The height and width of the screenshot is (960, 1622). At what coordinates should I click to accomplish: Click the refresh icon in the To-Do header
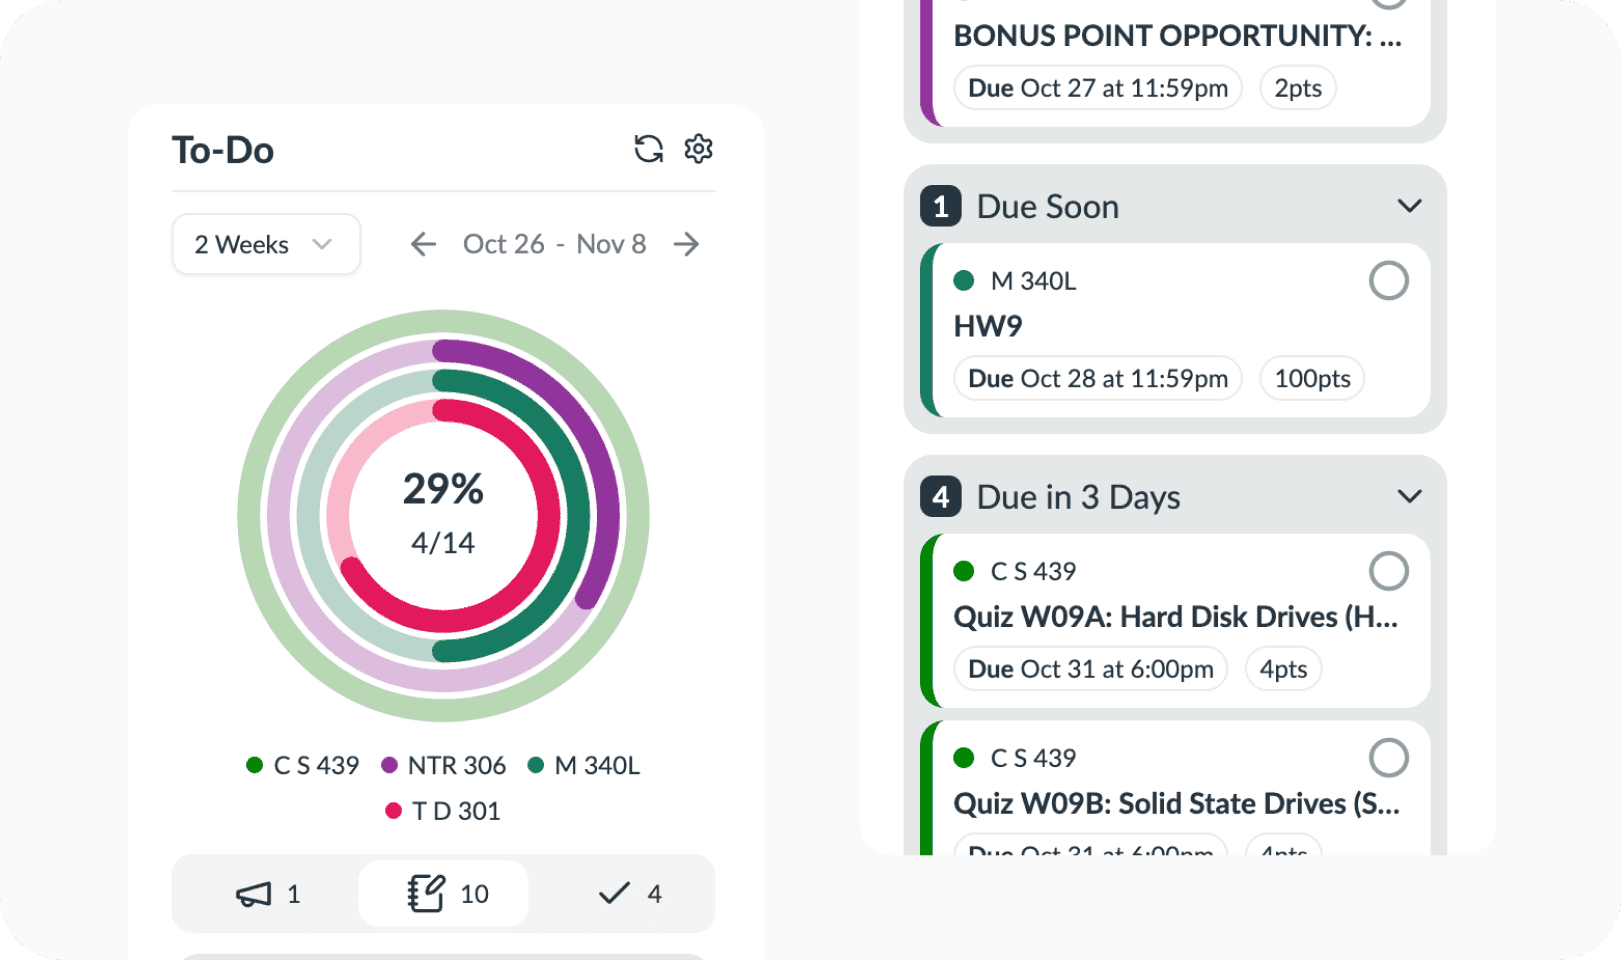(649, 148)
